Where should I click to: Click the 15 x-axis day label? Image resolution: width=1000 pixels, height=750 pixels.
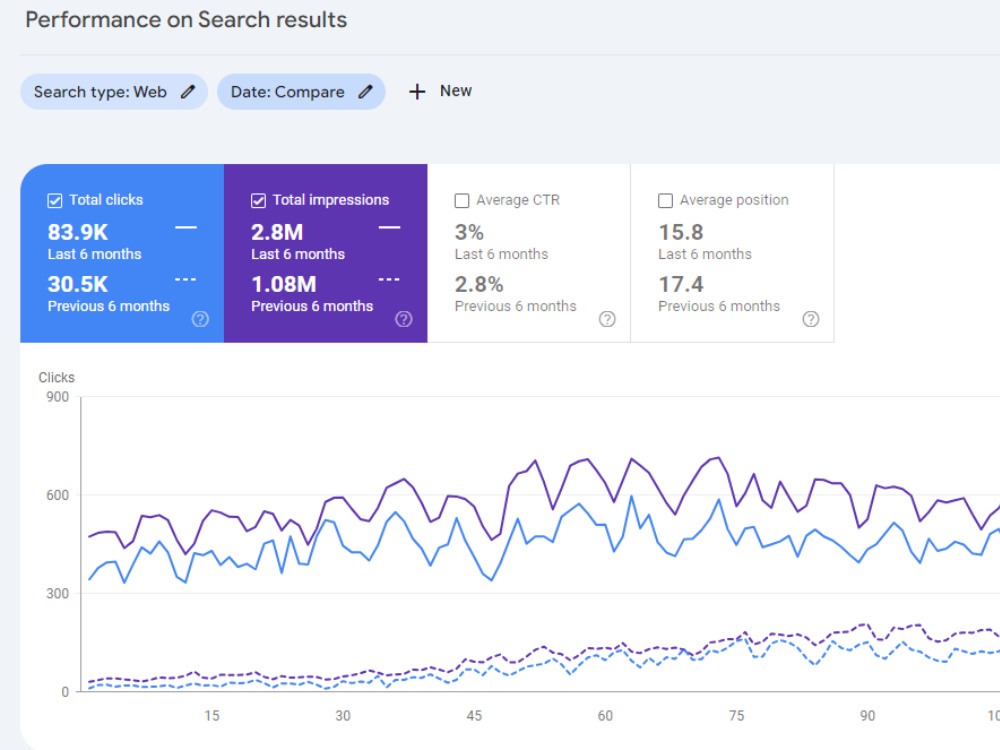(x=212, y=716)
